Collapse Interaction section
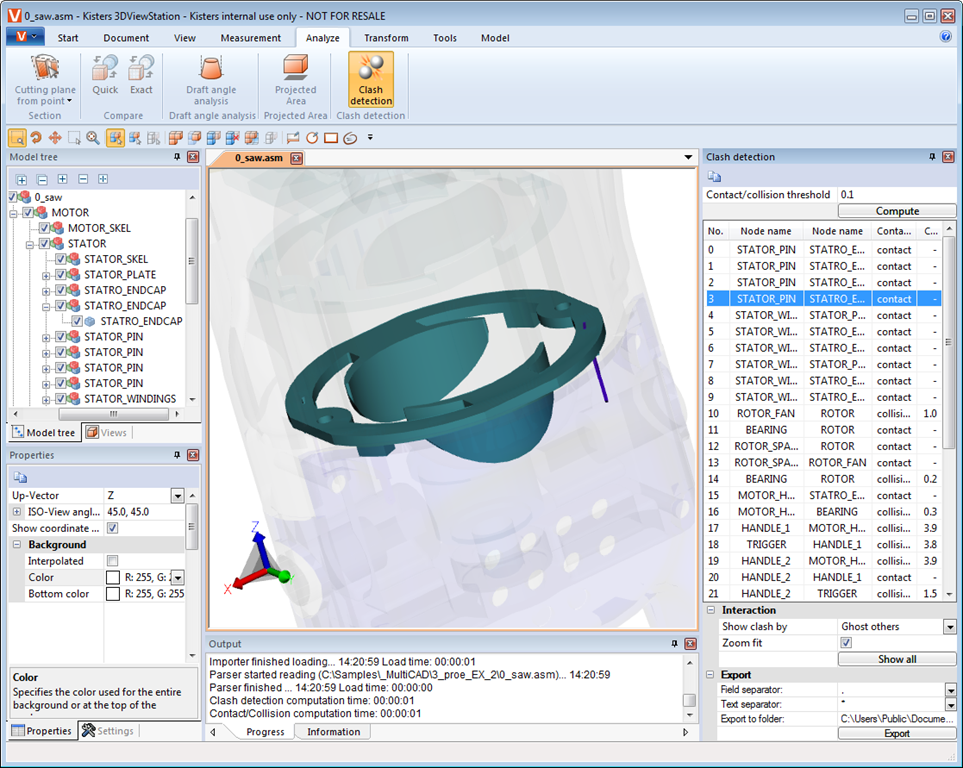This screenshot has height=768, width=963. click(x=711, y=610)
